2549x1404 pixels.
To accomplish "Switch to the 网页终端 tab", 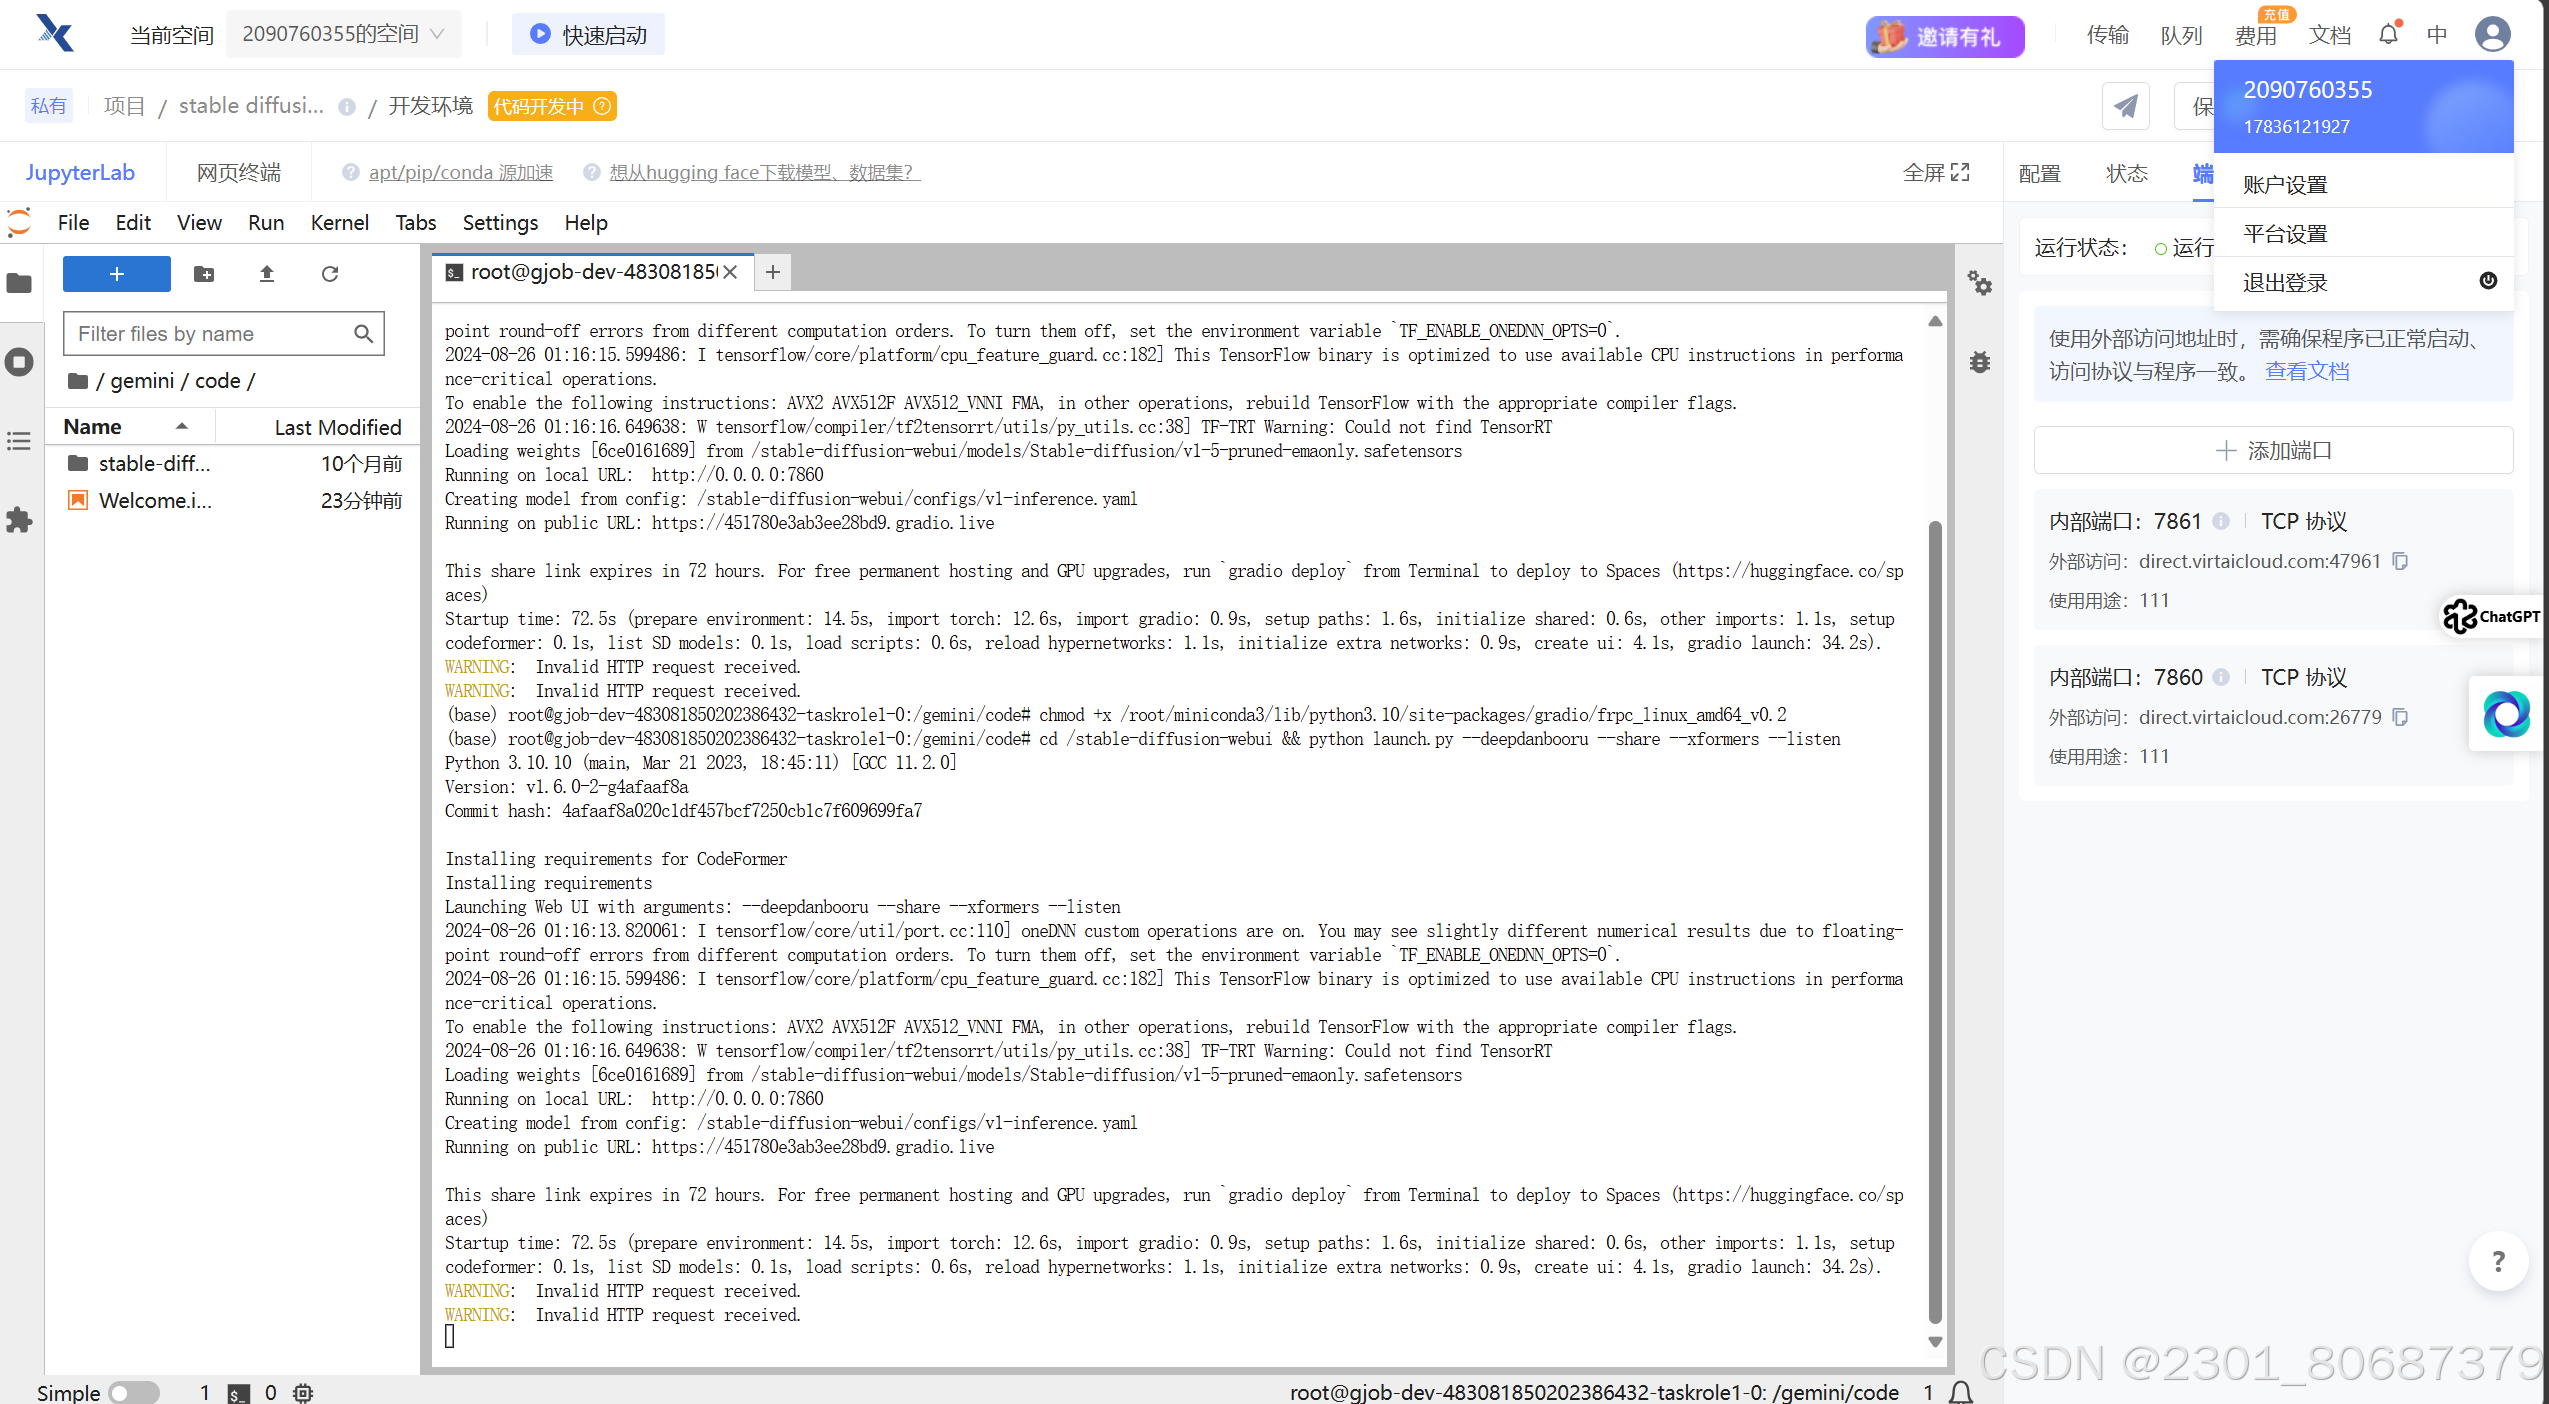I will pyautogui.click(x=238, y=173).
